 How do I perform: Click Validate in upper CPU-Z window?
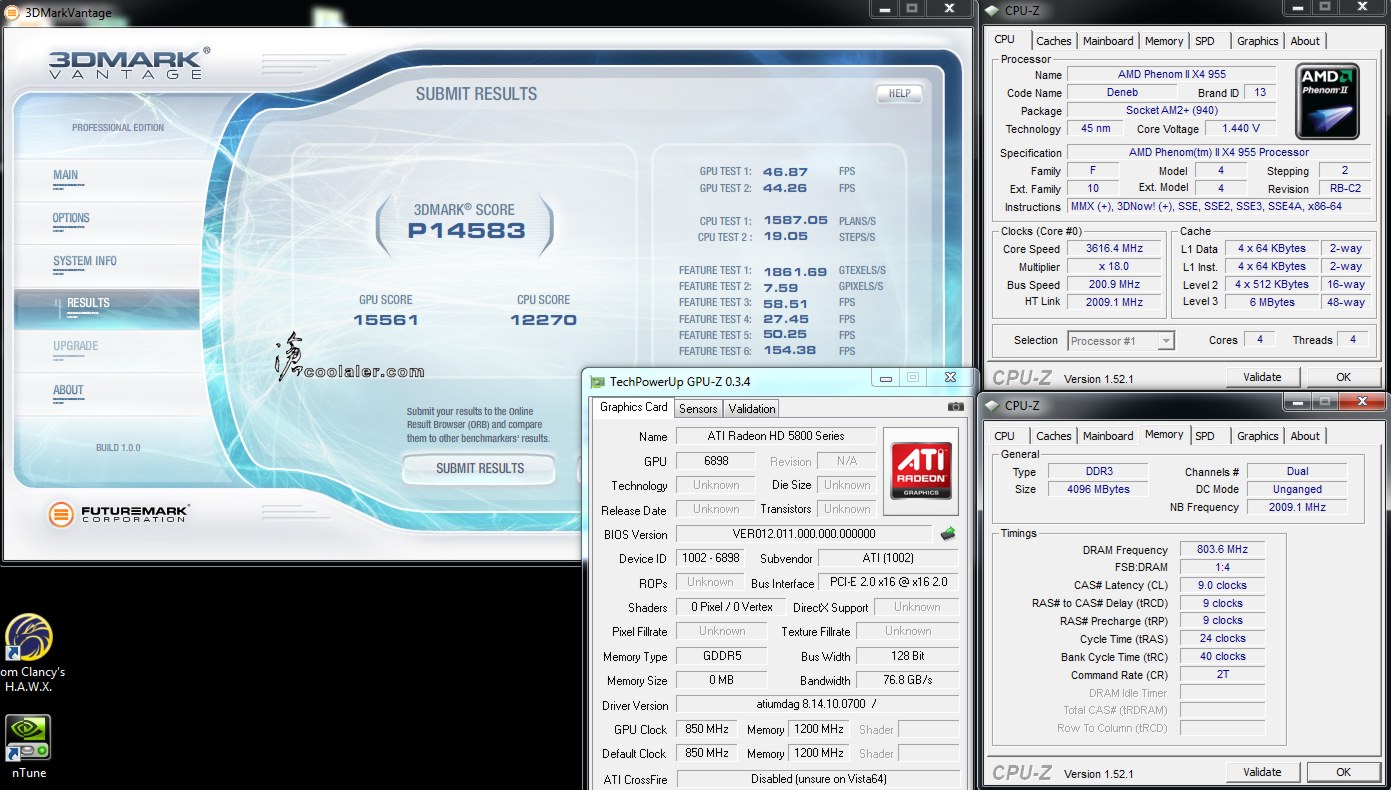click(1262, 377)
